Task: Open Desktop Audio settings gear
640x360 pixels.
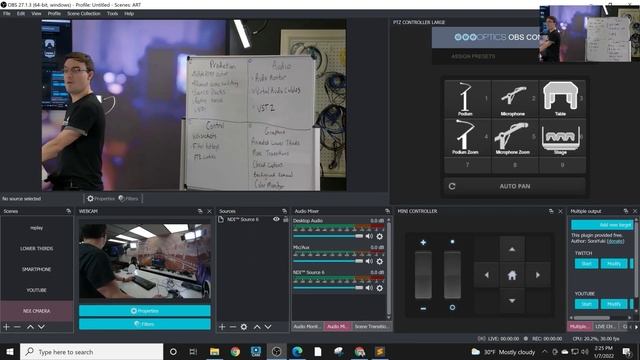Action: [380, 236]
